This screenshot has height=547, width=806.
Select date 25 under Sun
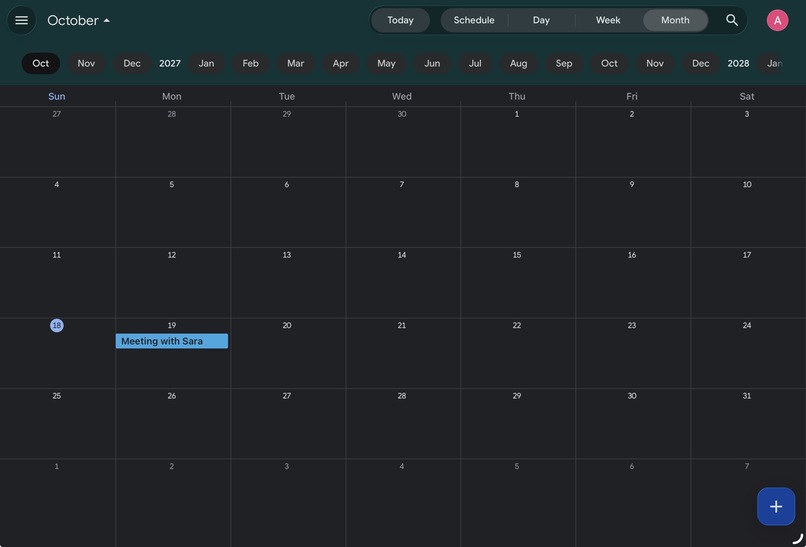coord(57,396)
